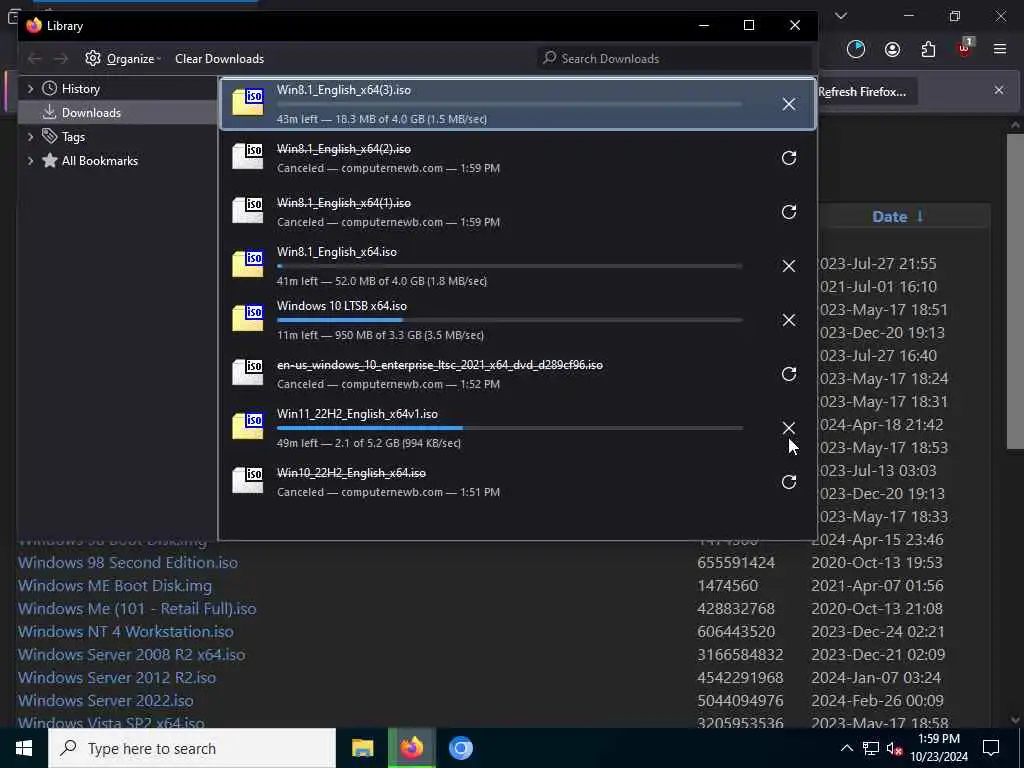Click the Win10_22H2_English_x64.iso file icon
This screenshot has height=768, width=1024.
(x=248, y=481)
